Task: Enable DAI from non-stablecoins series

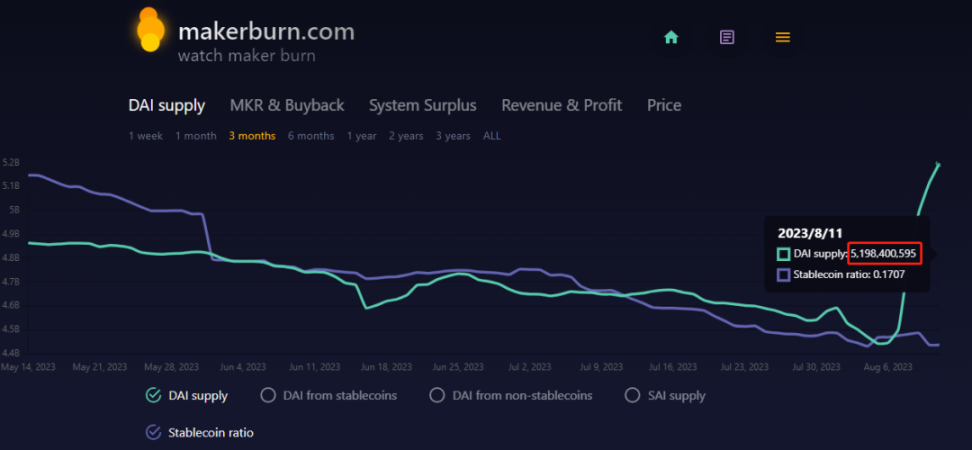Action: pyautogui.click(x=437, y=395)
